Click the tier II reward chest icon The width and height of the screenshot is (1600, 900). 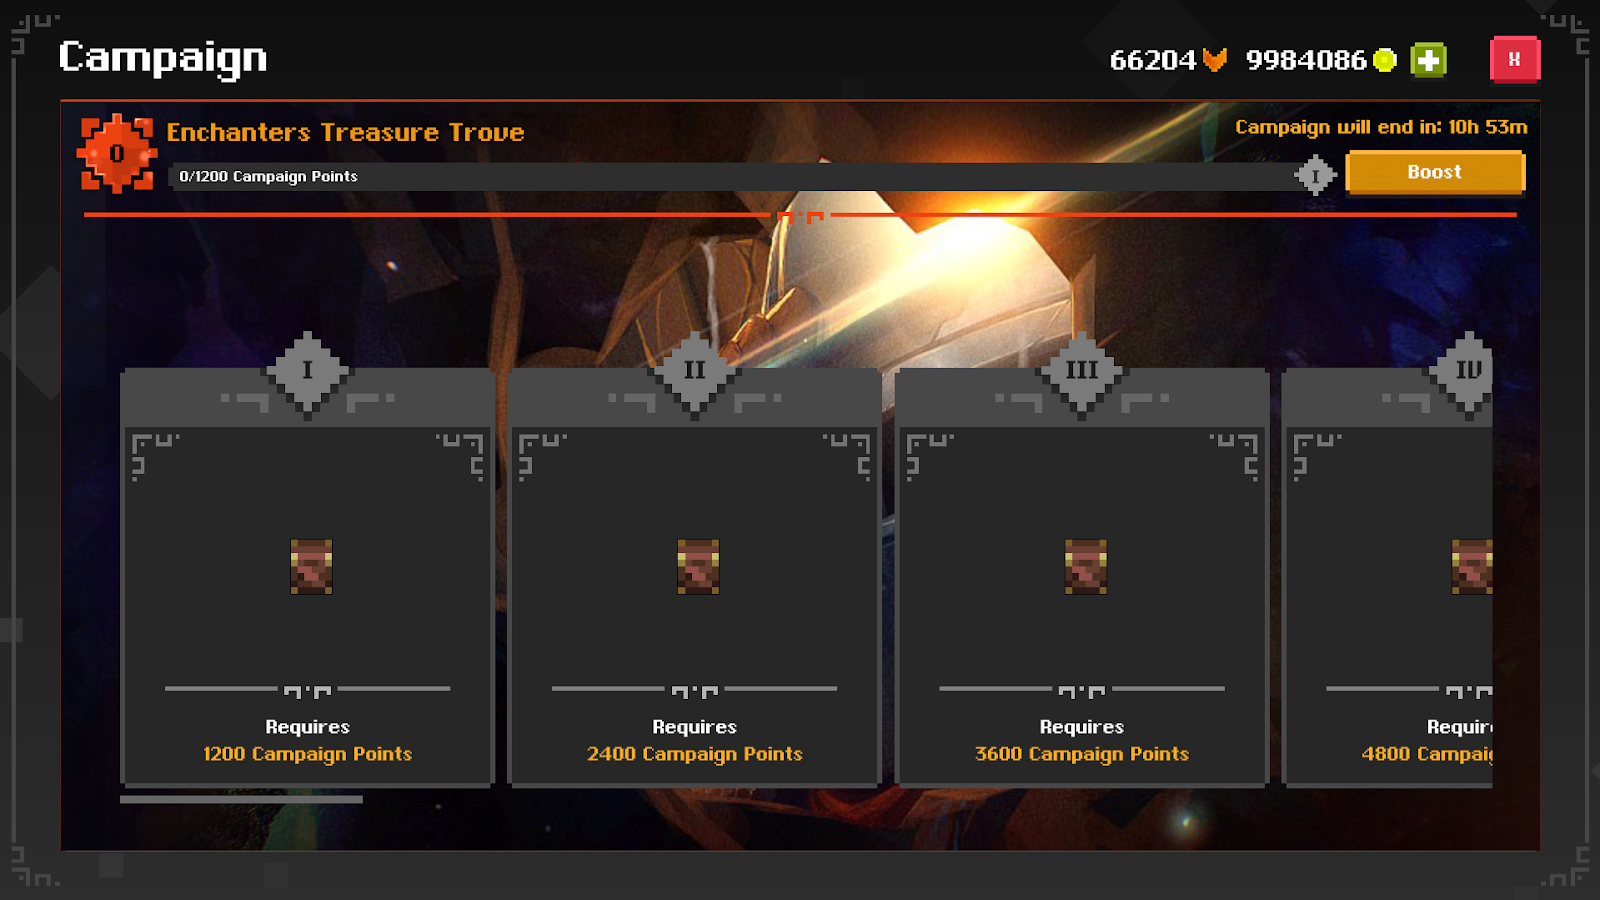698,567
